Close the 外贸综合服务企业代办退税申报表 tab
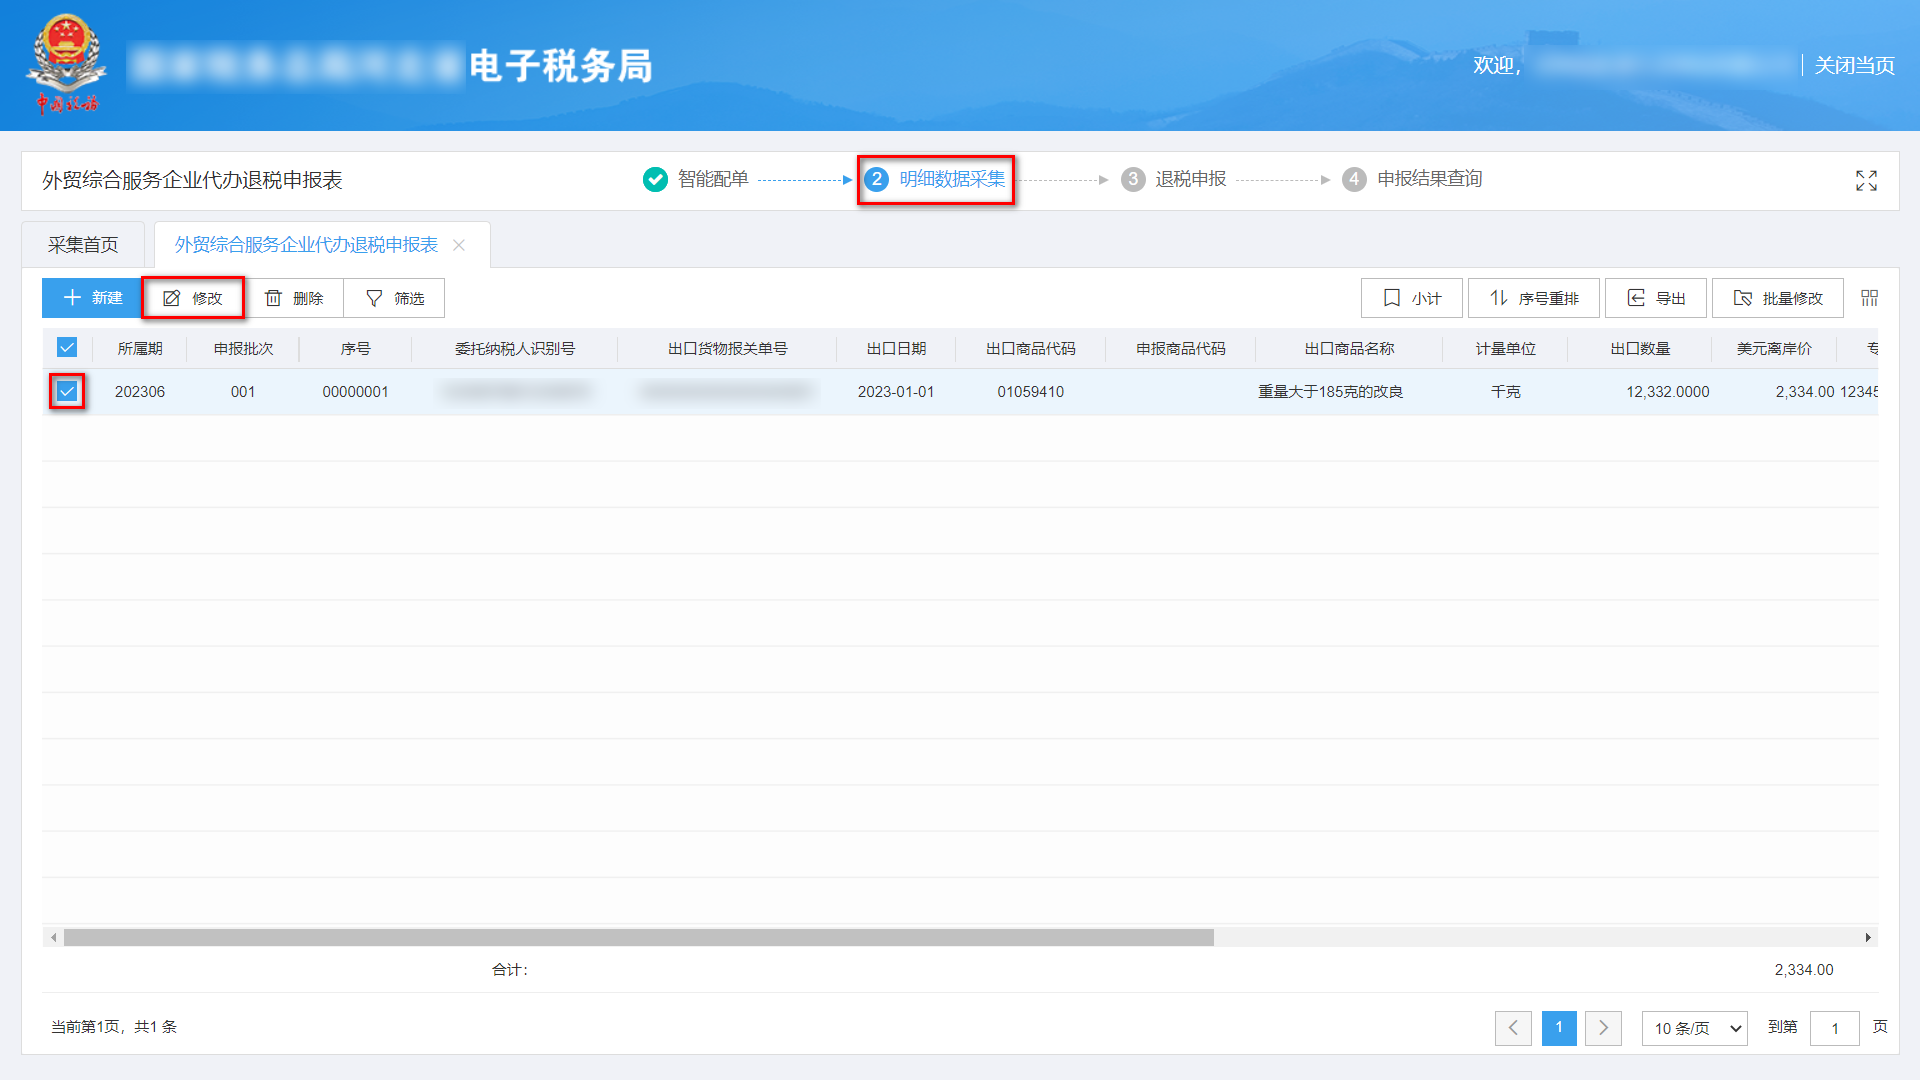This screenshot has height=1080, width=1920. pos(459,244)
